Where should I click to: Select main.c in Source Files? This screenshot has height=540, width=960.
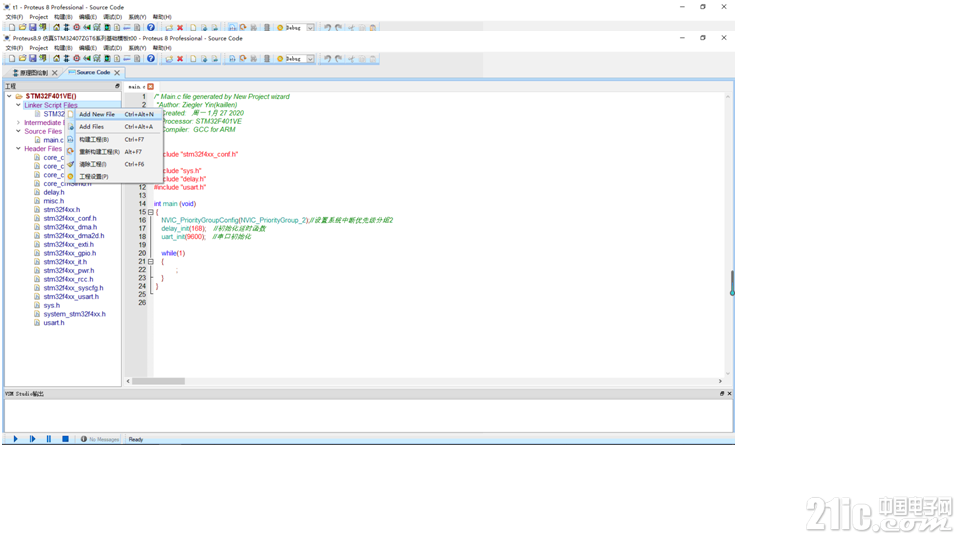click(x=53, y=140)
